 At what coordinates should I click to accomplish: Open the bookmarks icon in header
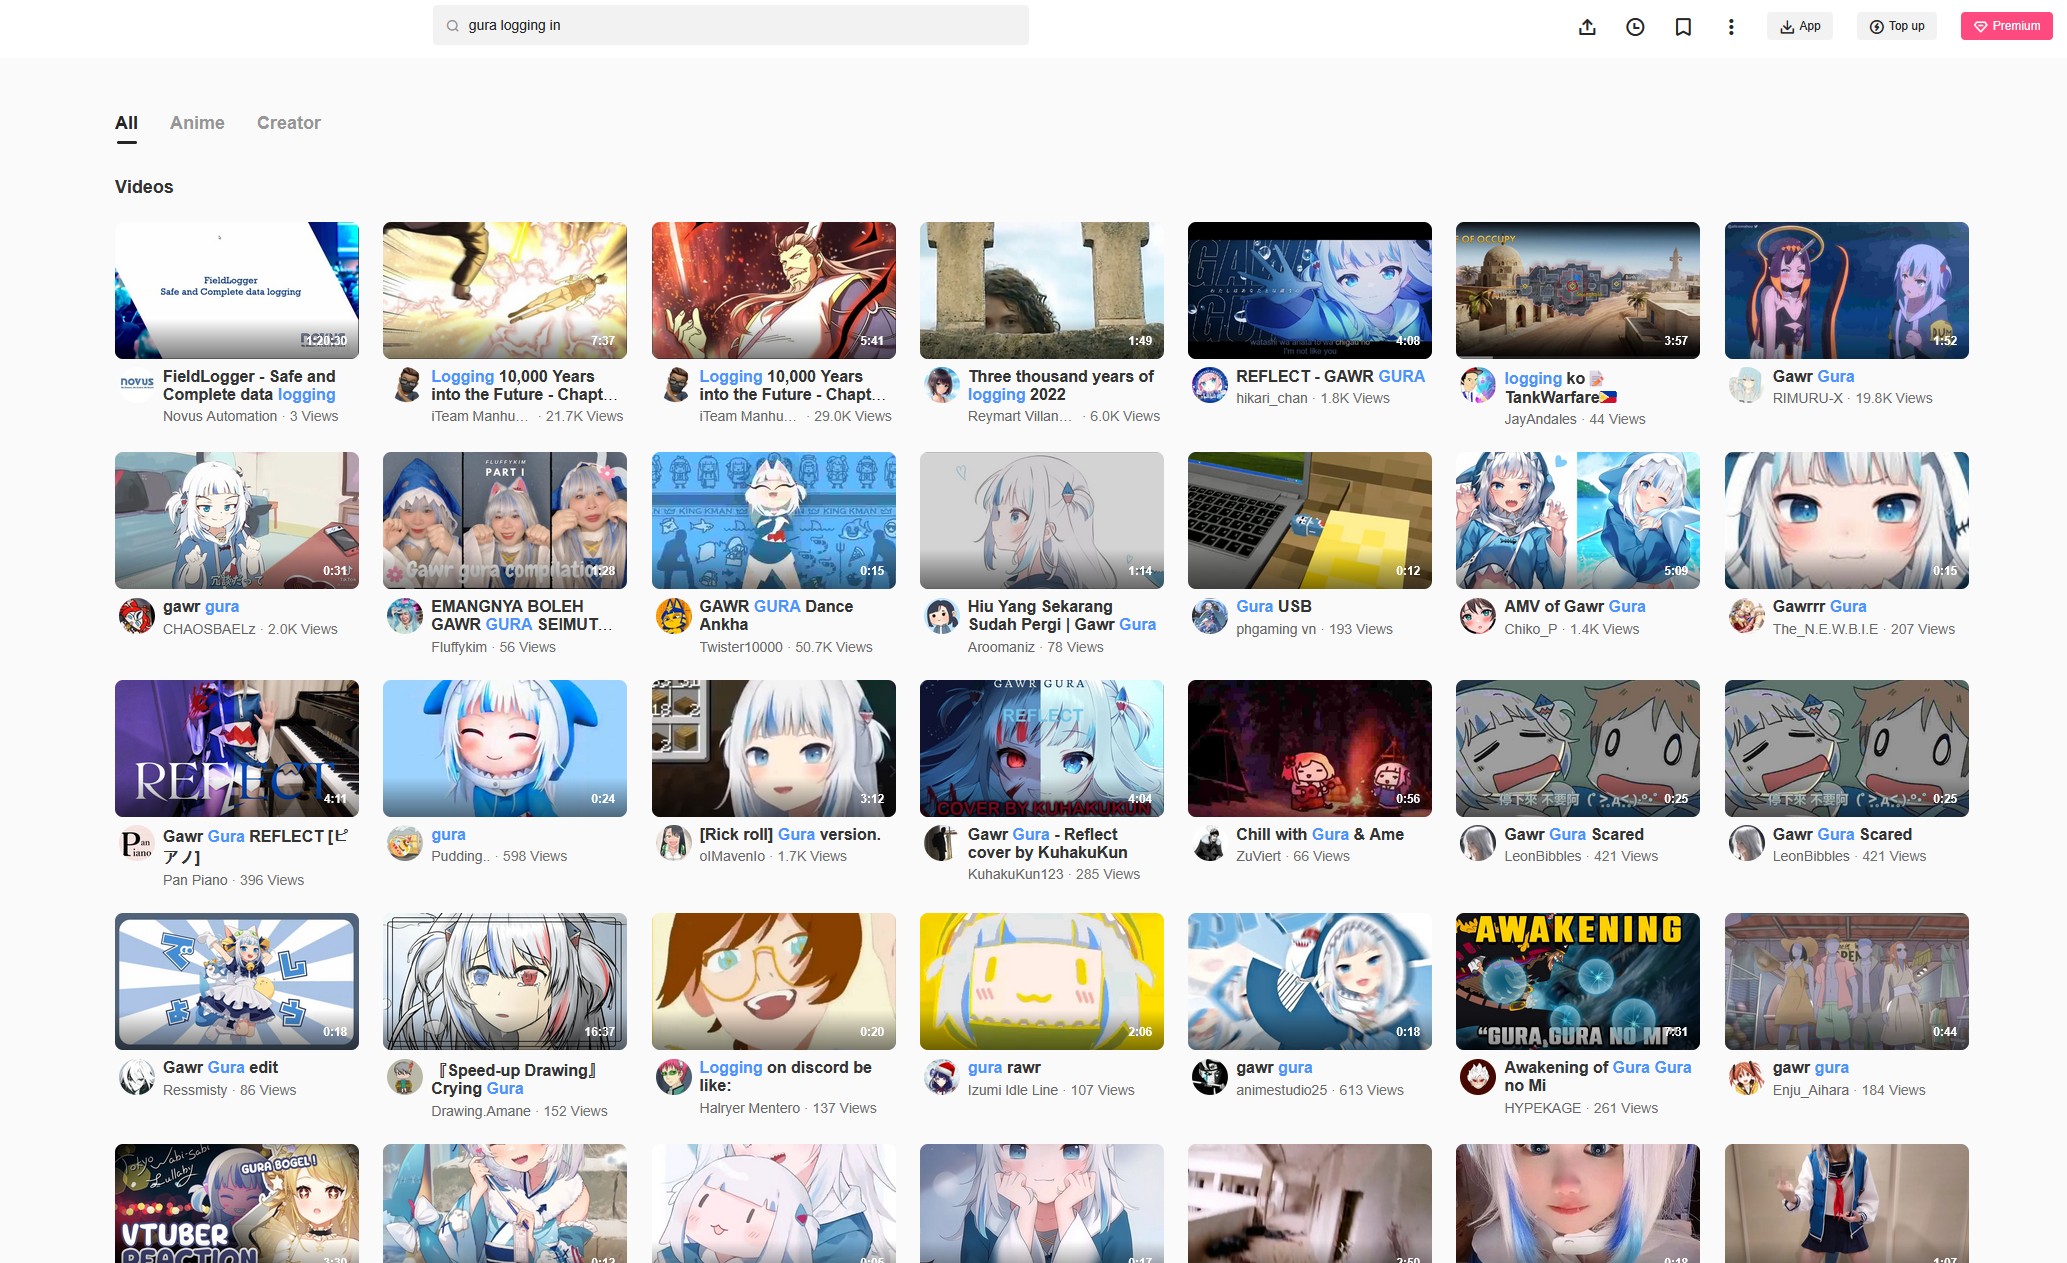(1683, 27)
